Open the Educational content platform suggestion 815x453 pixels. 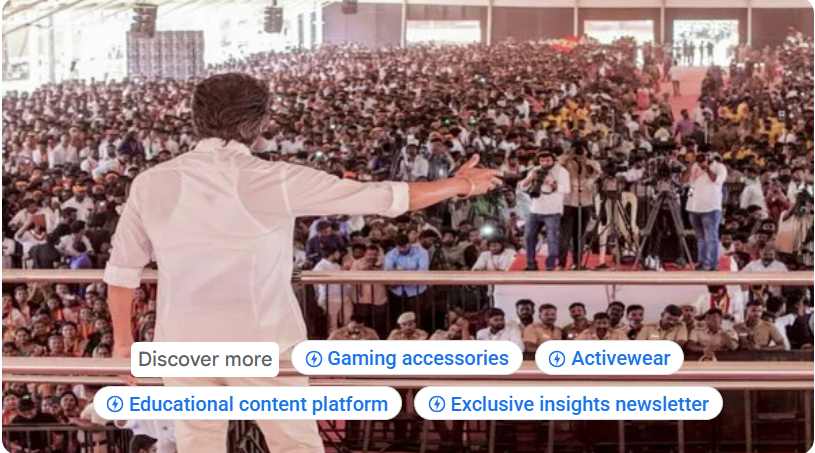point(248,404)
